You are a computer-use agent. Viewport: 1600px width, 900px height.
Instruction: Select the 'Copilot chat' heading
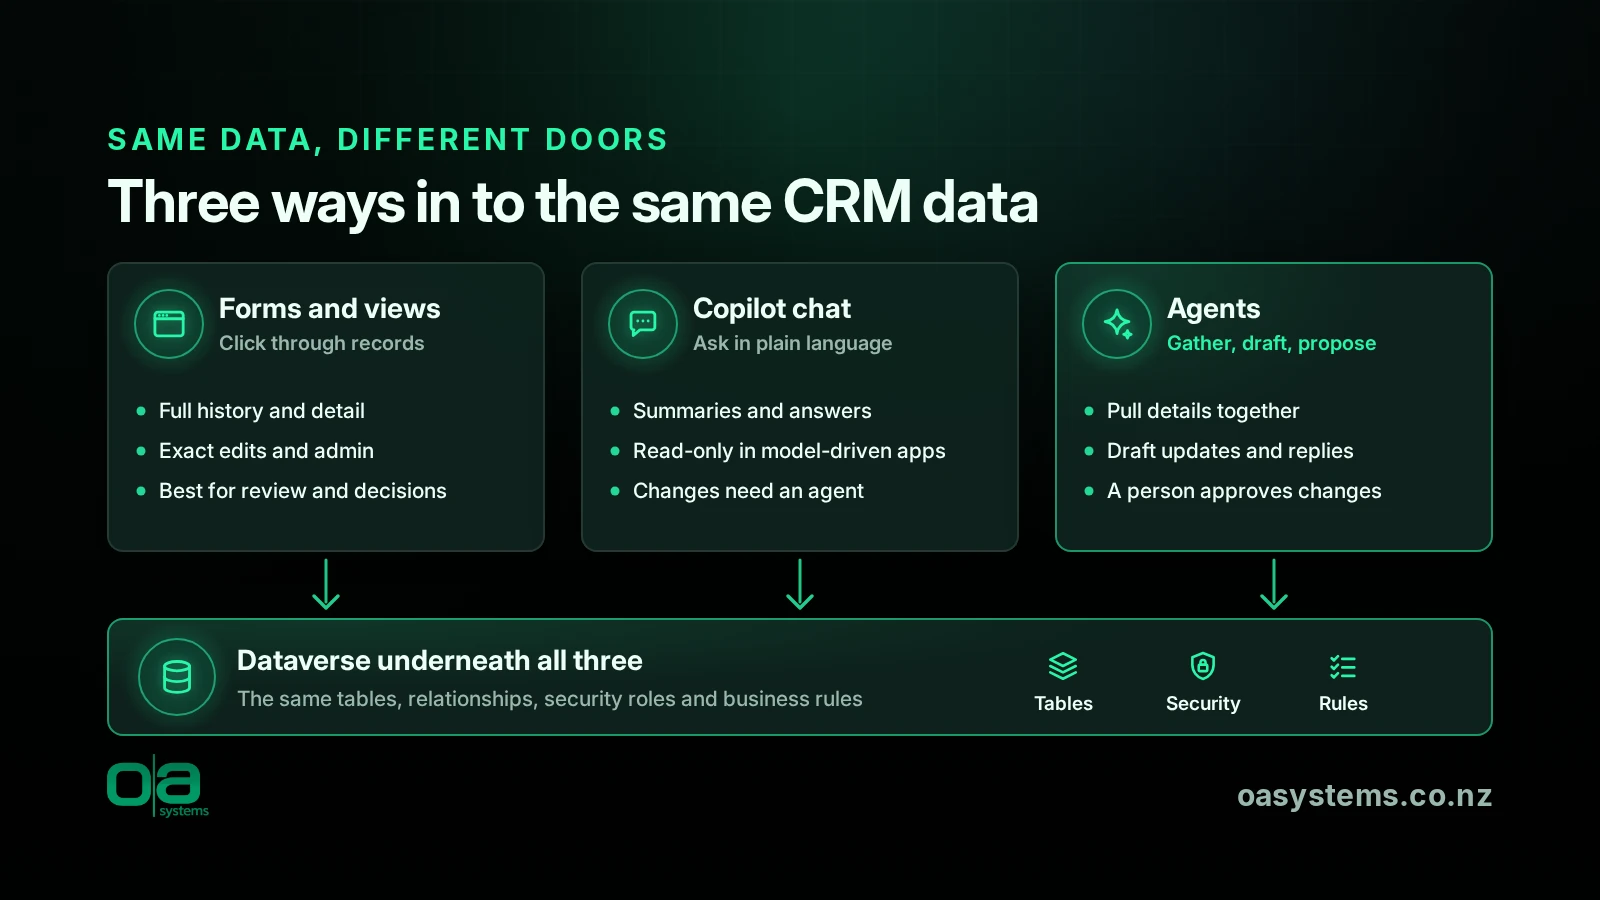coord(772,308)
